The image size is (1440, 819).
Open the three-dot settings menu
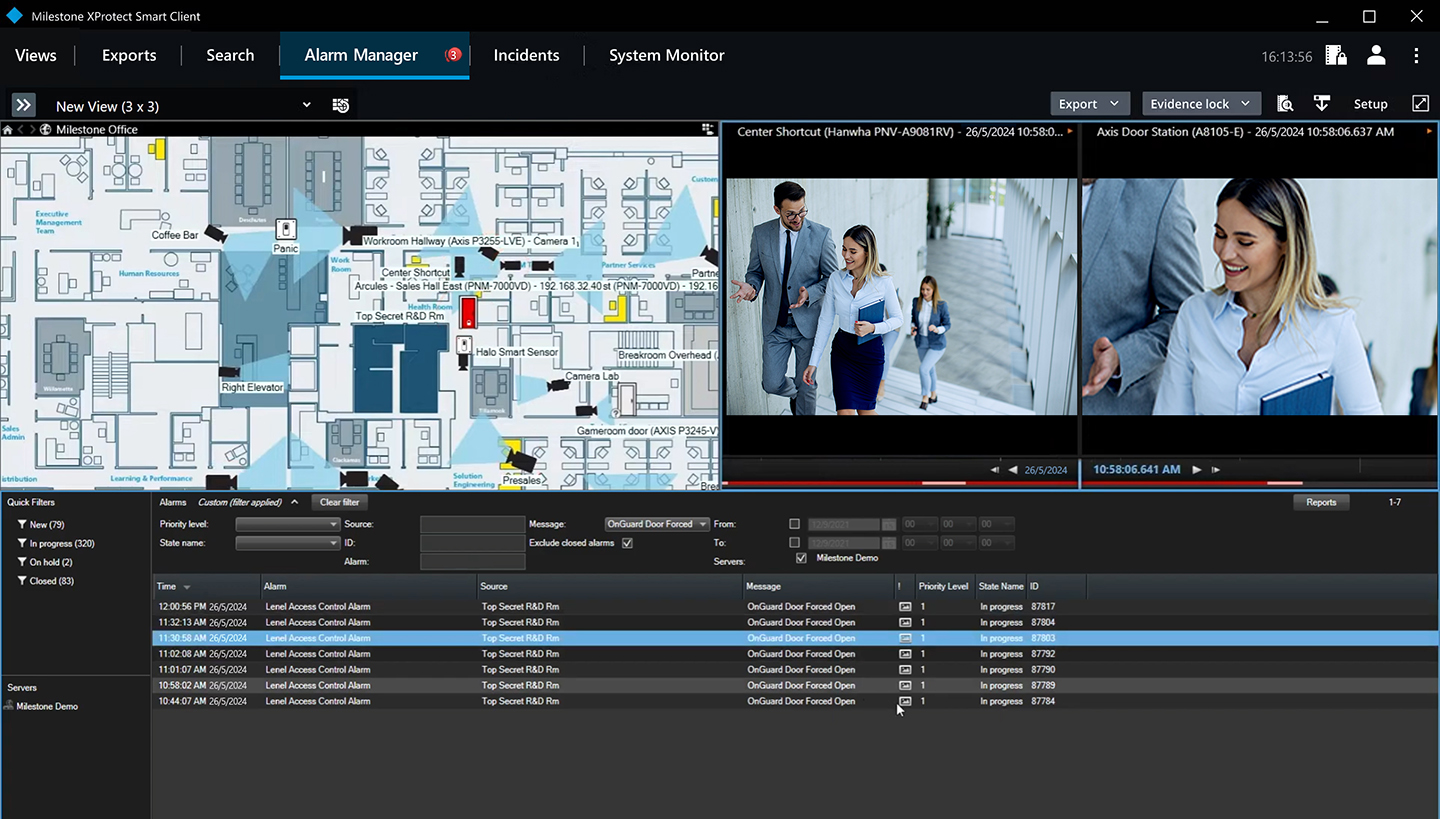click(1416, 56)
